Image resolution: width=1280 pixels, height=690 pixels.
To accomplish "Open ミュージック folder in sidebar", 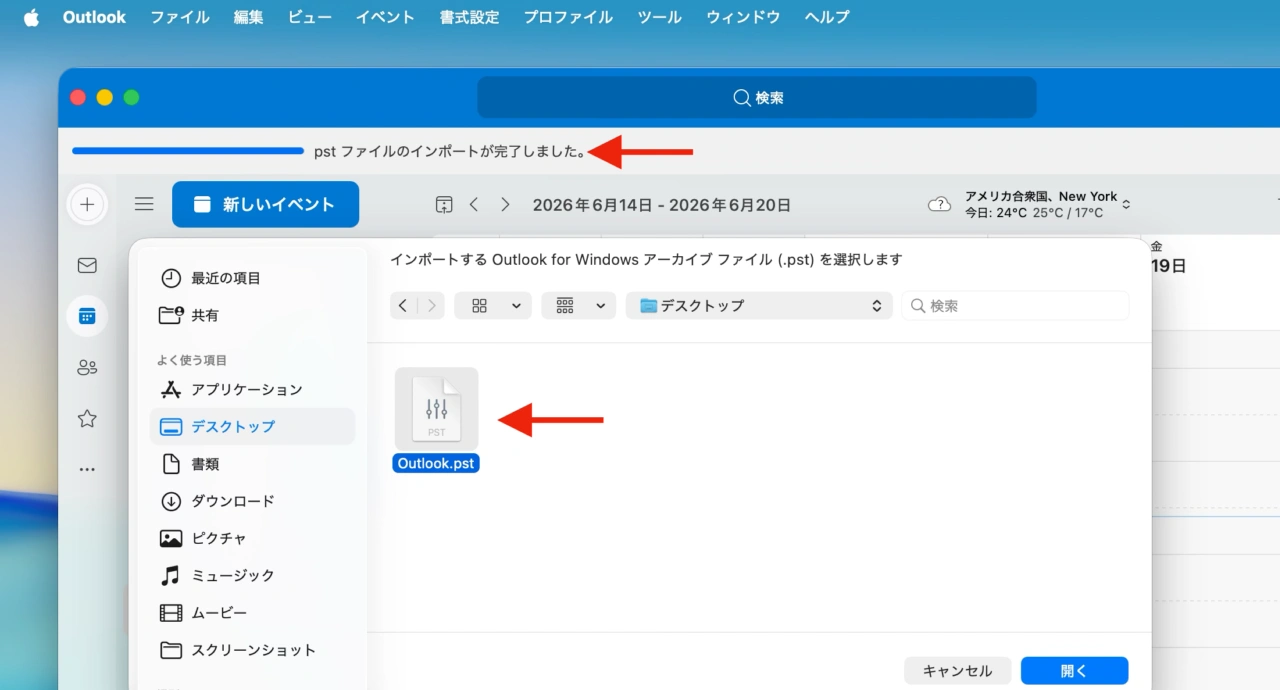I will (x=252, y=575).
